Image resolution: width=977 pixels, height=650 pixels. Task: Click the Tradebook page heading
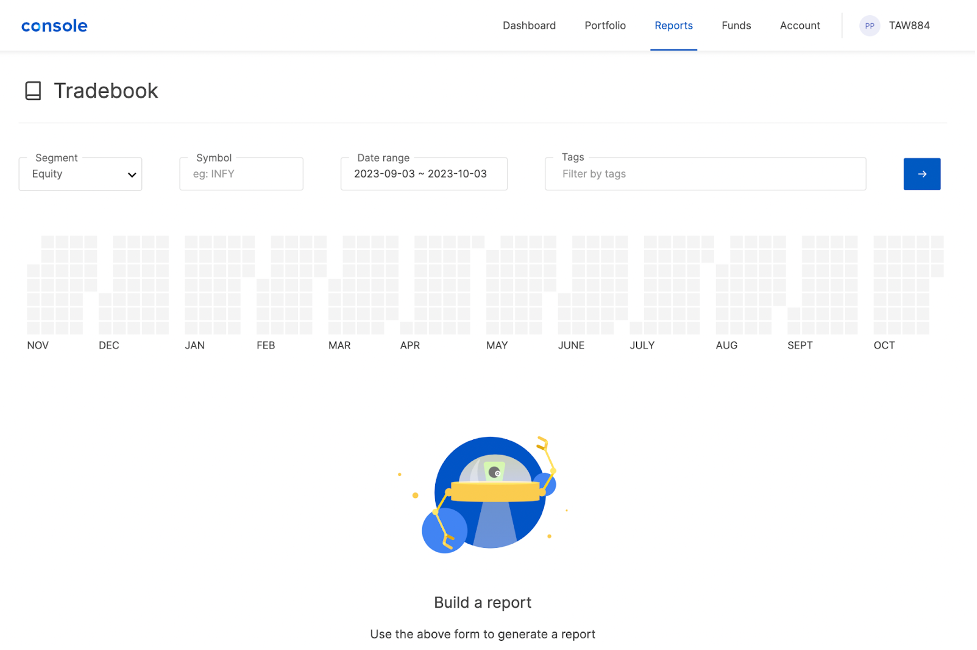[x=106, y=91]
